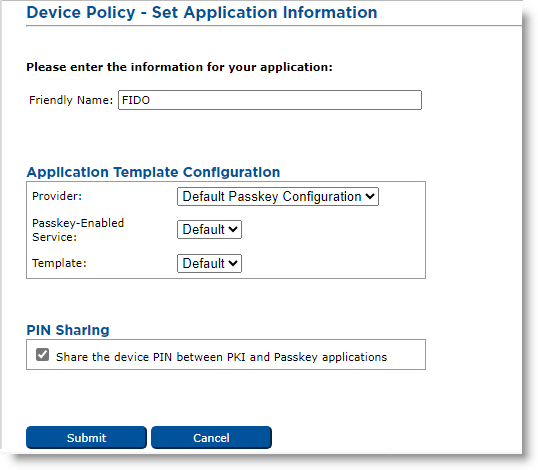The width and height of the screenshot is (538, 470).
Task: Click the Friendly Name label
Action: pyautogui.click(x=71, y=100)
